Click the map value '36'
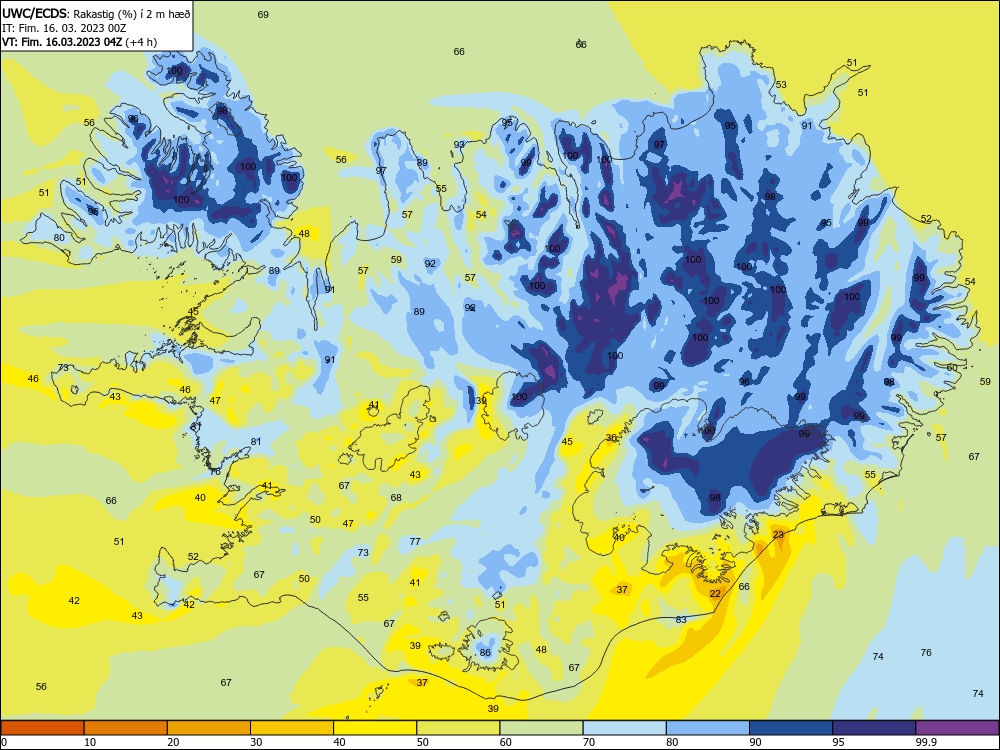Image resolution: width=1000 pixels, height=750 pixels. 612,438
